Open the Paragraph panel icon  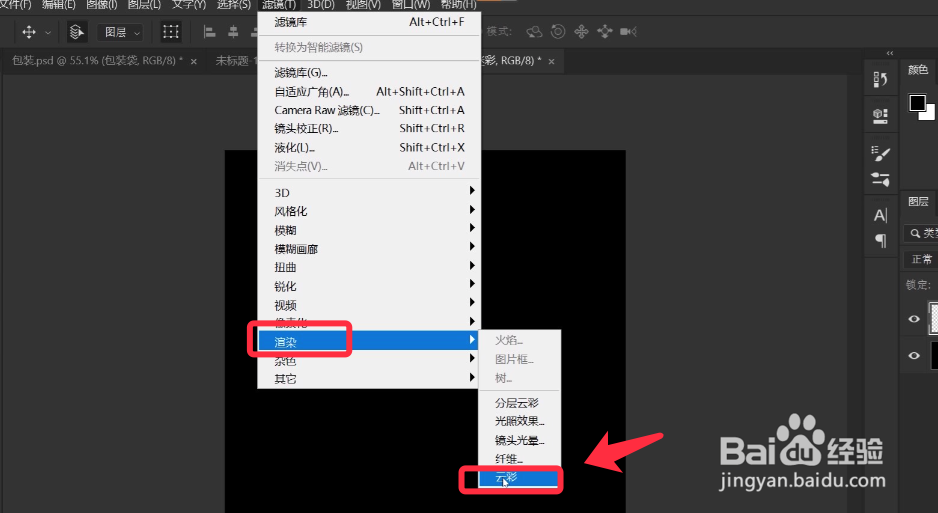(880, 240)
